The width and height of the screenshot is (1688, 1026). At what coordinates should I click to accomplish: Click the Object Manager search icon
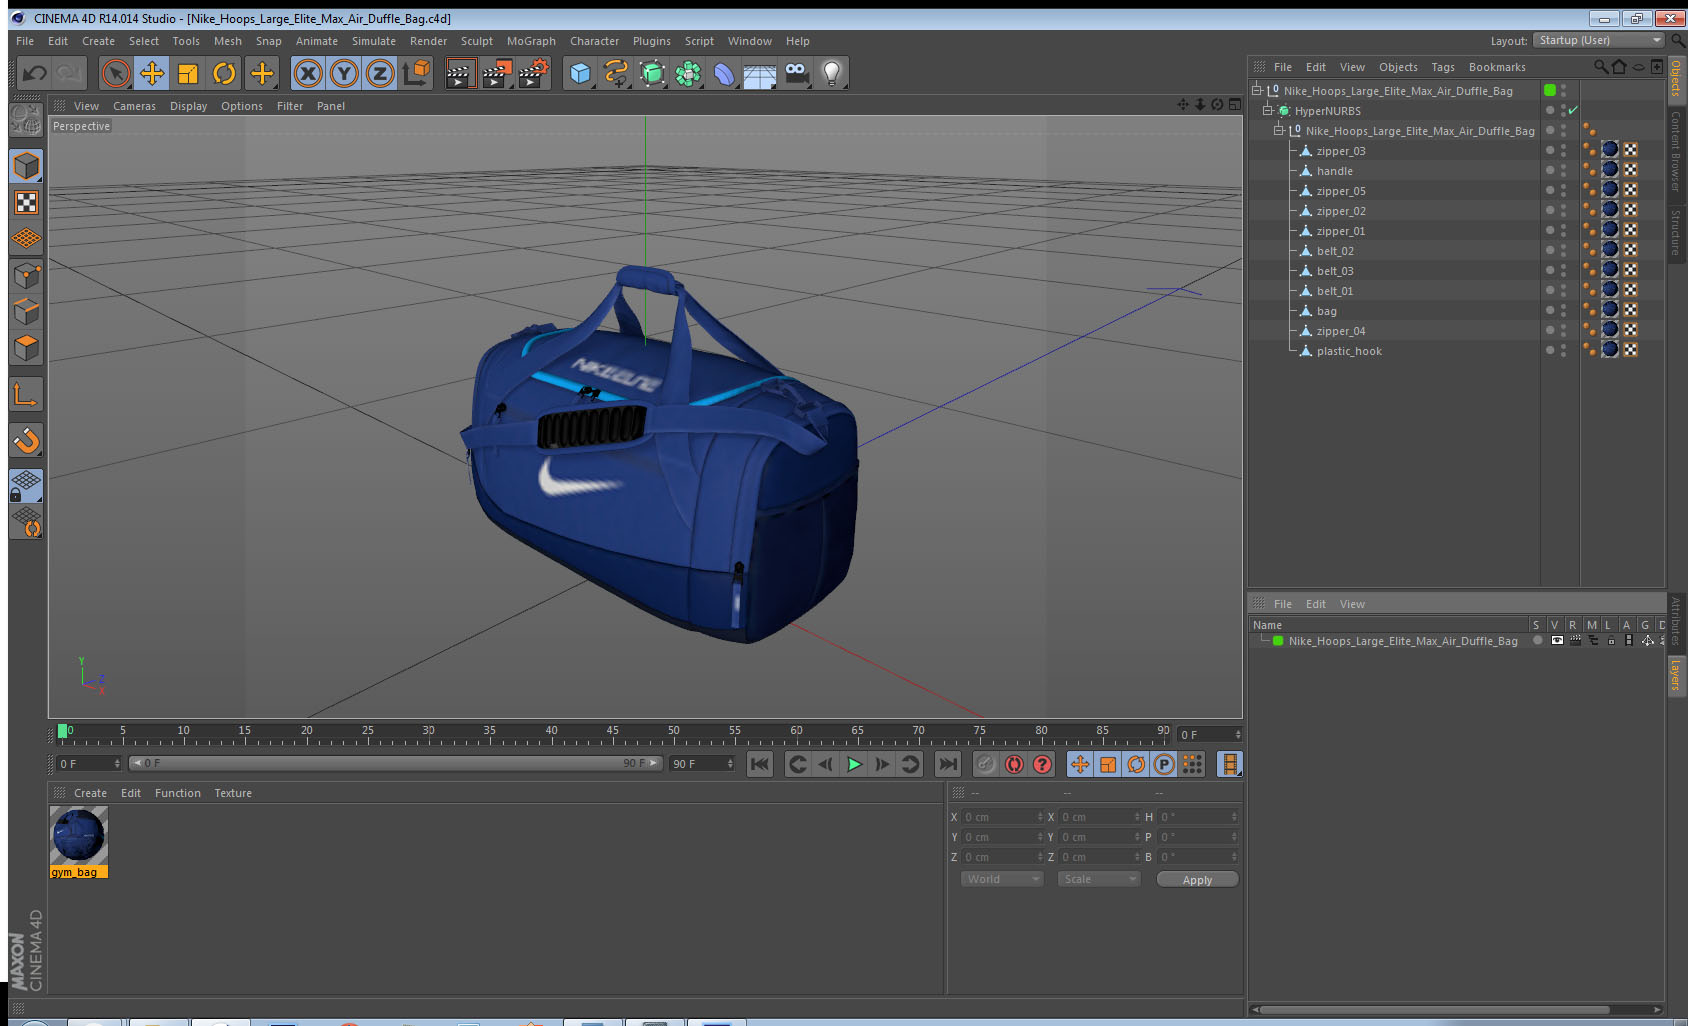pyautogui.click(x=1600, y=67)
